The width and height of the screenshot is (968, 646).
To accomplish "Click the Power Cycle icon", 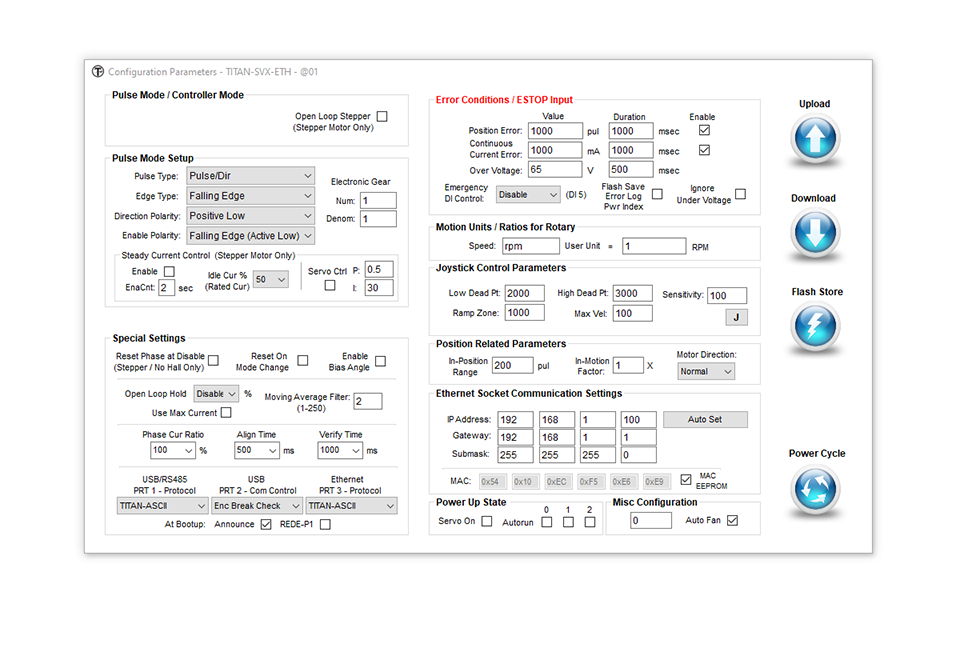I will click(814, 490).
